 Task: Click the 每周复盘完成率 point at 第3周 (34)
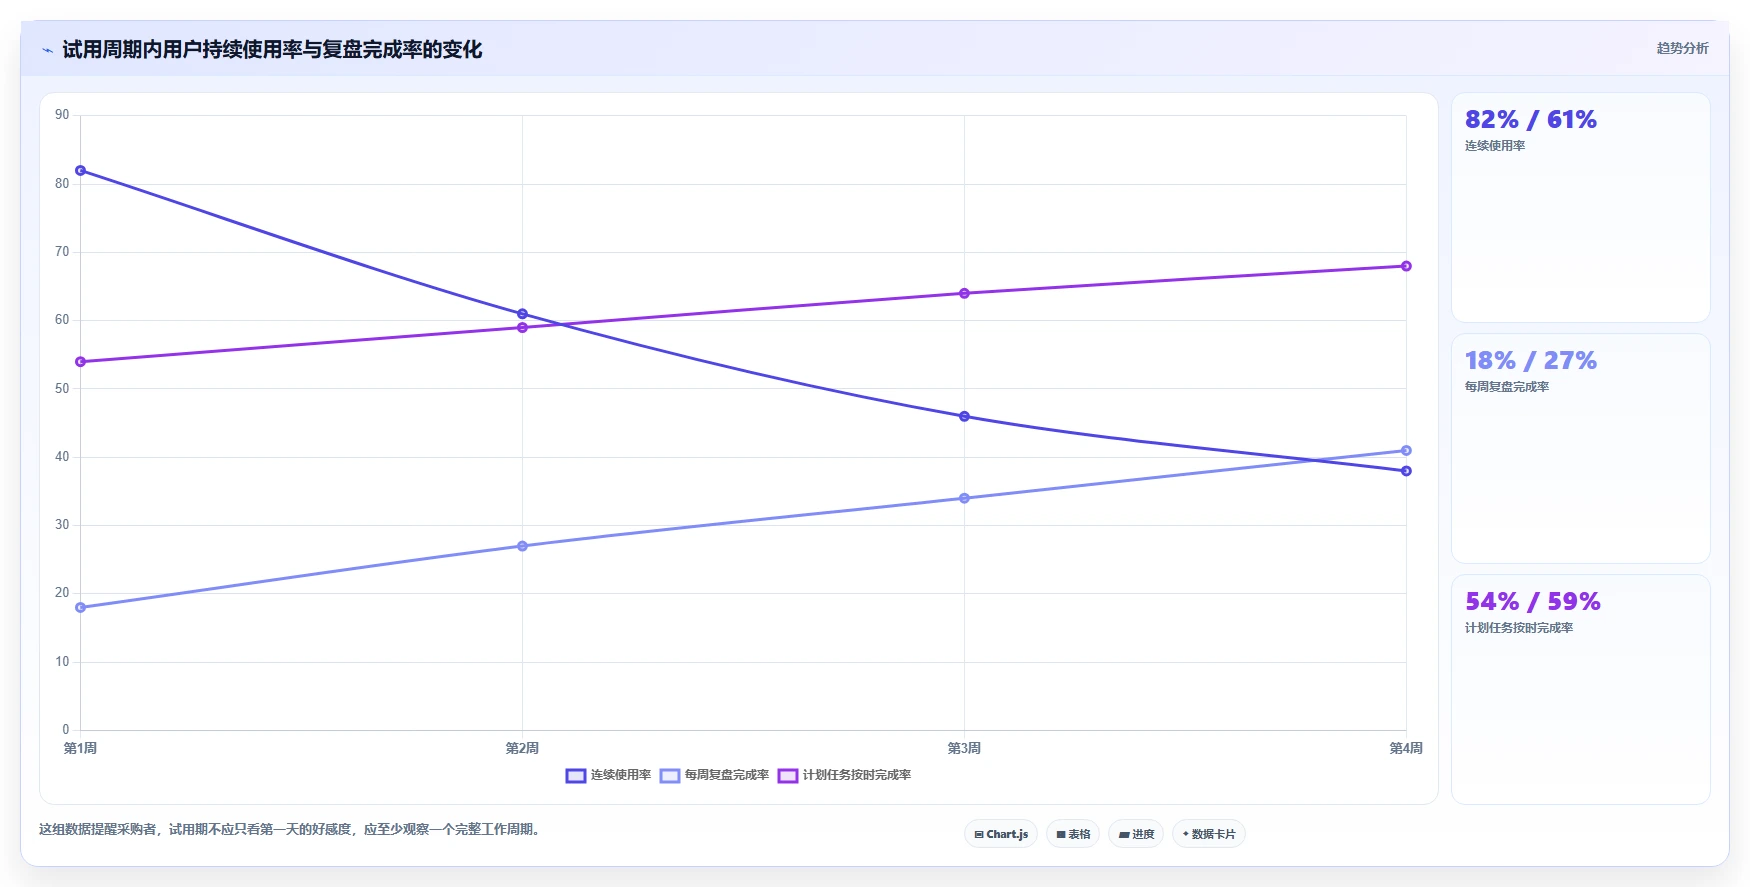pos(964,498)
